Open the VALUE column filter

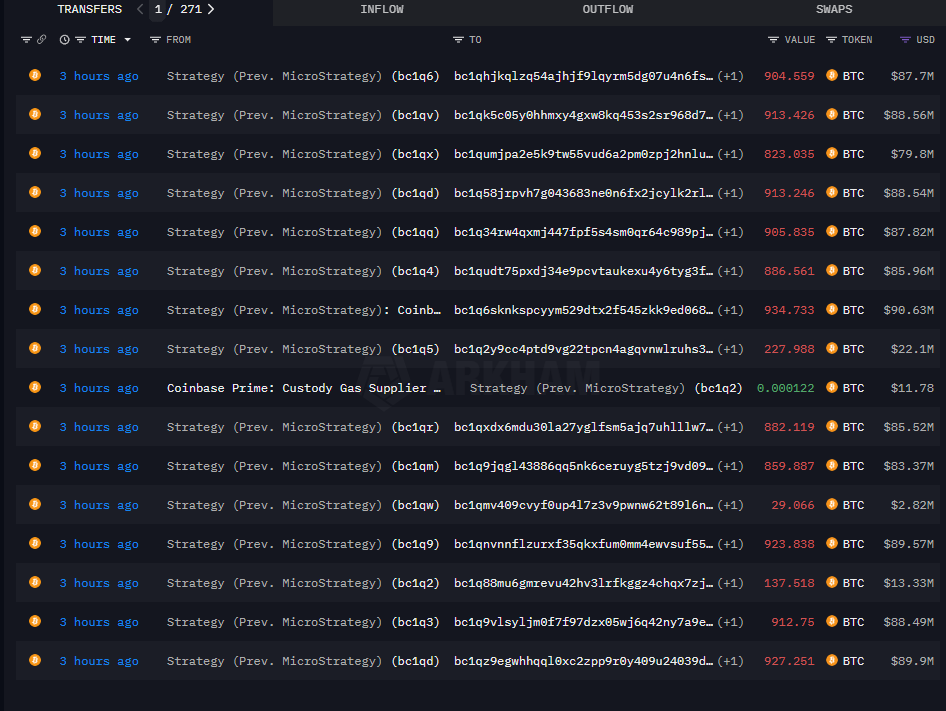(774, 40)
